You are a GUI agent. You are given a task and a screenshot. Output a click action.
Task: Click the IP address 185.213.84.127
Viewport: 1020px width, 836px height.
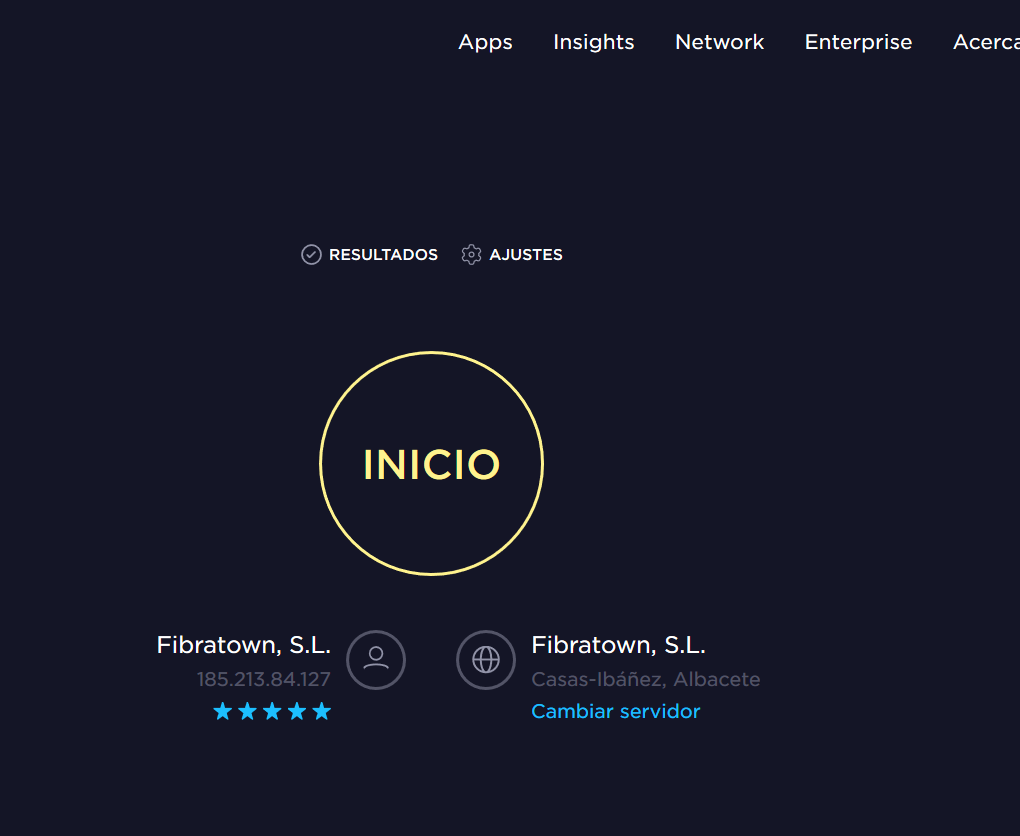(x=263, y=679)
